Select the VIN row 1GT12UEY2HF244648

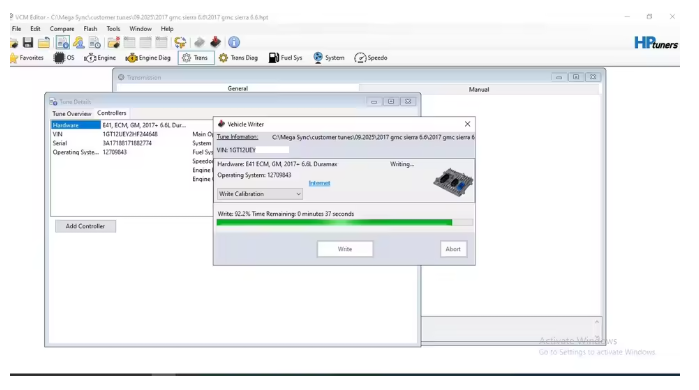(105, 134)
